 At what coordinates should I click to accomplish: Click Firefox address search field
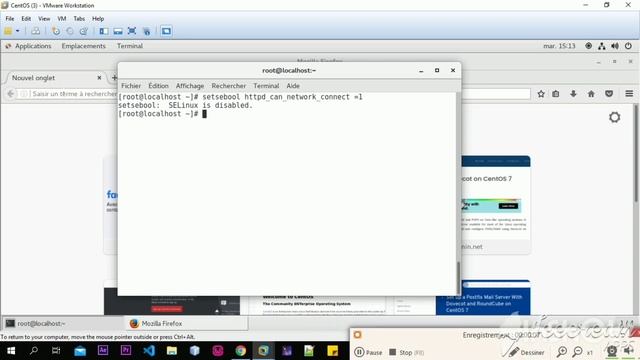[x=74, y=94]
